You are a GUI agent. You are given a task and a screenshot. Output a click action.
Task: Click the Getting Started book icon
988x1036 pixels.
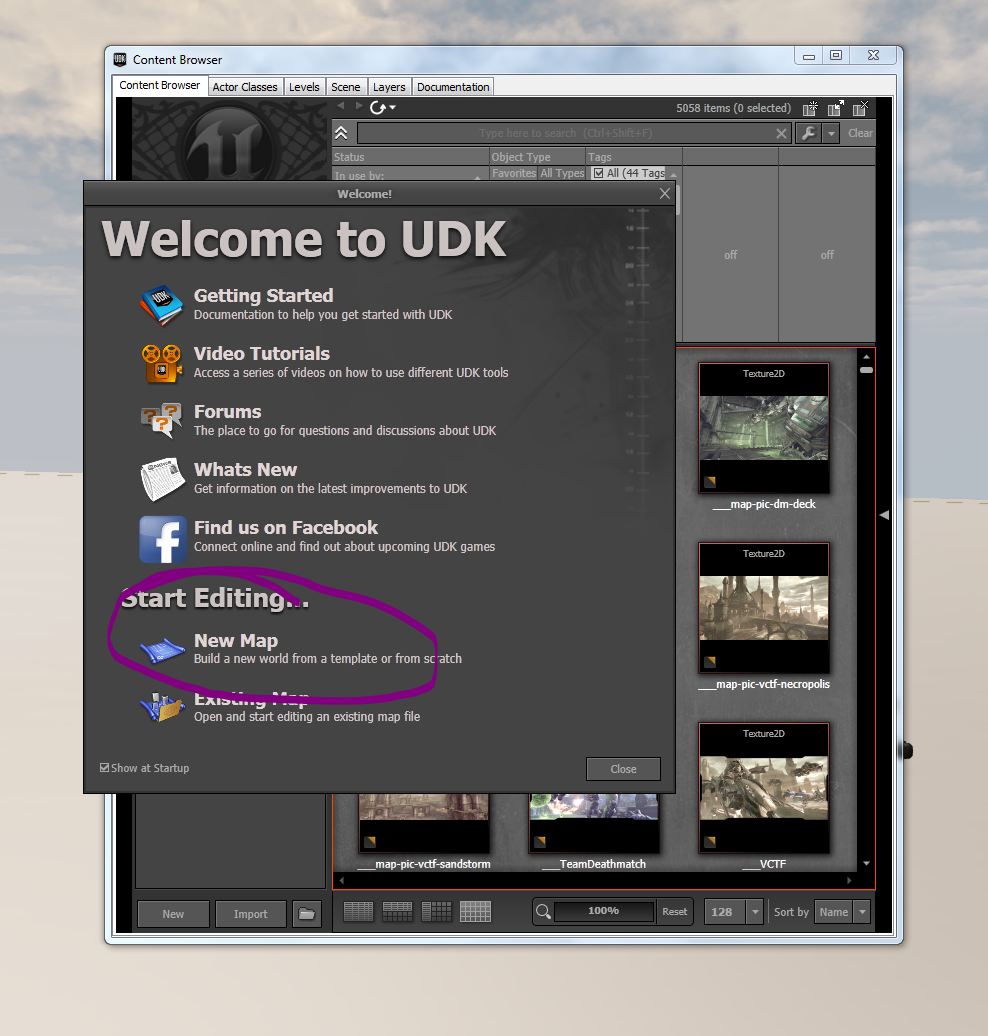[161, 305]
